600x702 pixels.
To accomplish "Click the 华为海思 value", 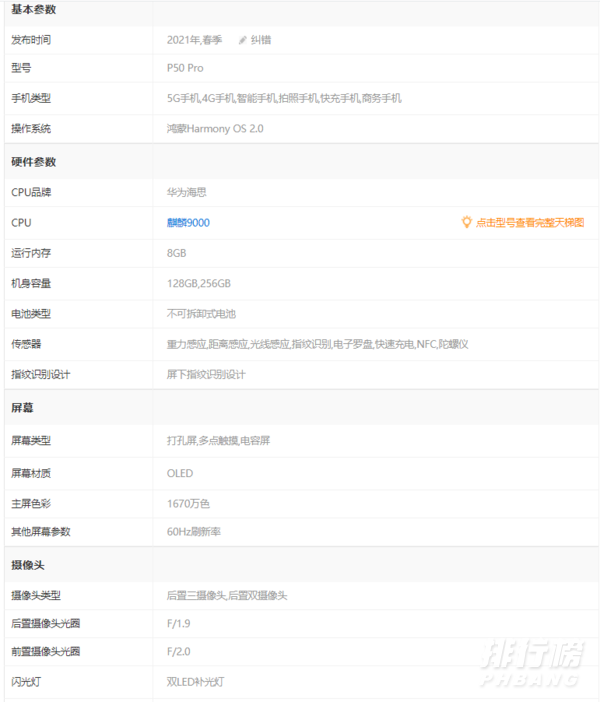I will [x=187, y=193].
